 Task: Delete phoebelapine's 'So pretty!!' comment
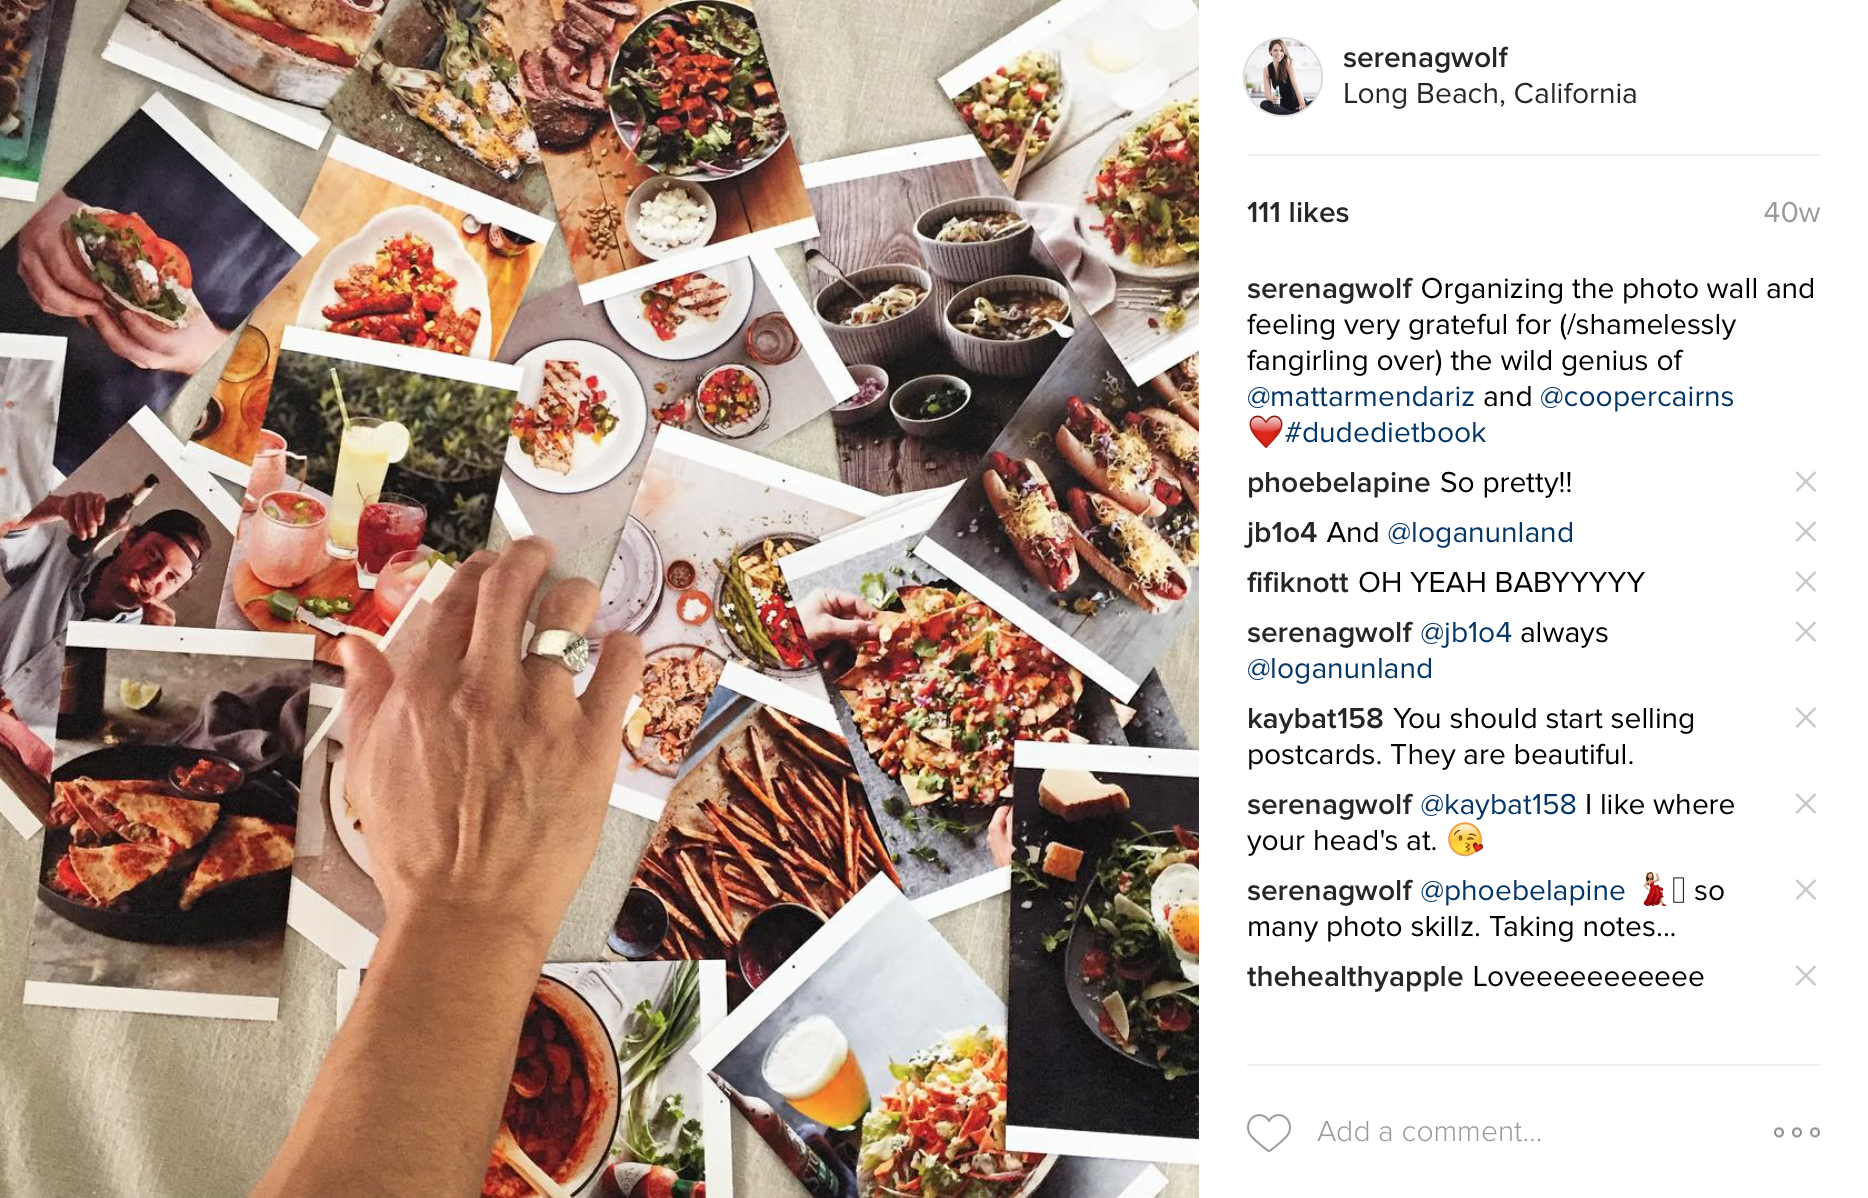click(1805, 482)
